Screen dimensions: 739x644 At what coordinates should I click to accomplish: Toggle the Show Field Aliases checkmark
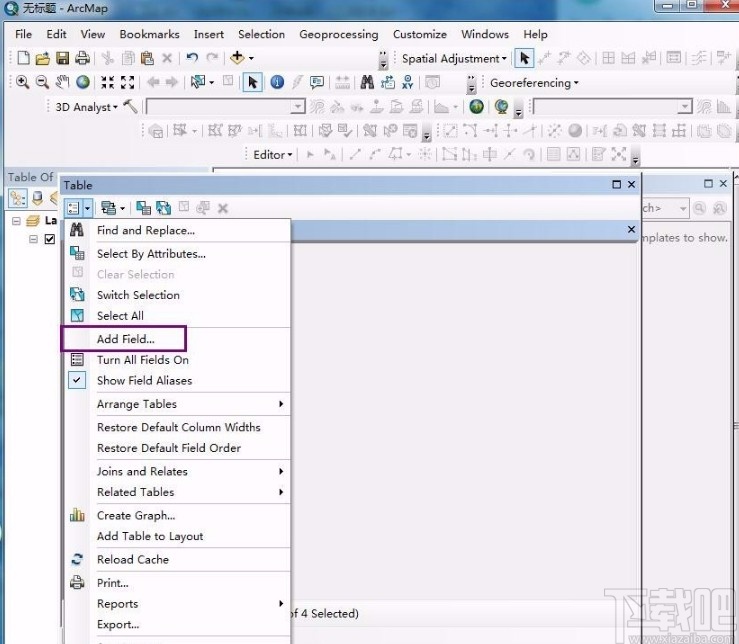coord(77,380)
